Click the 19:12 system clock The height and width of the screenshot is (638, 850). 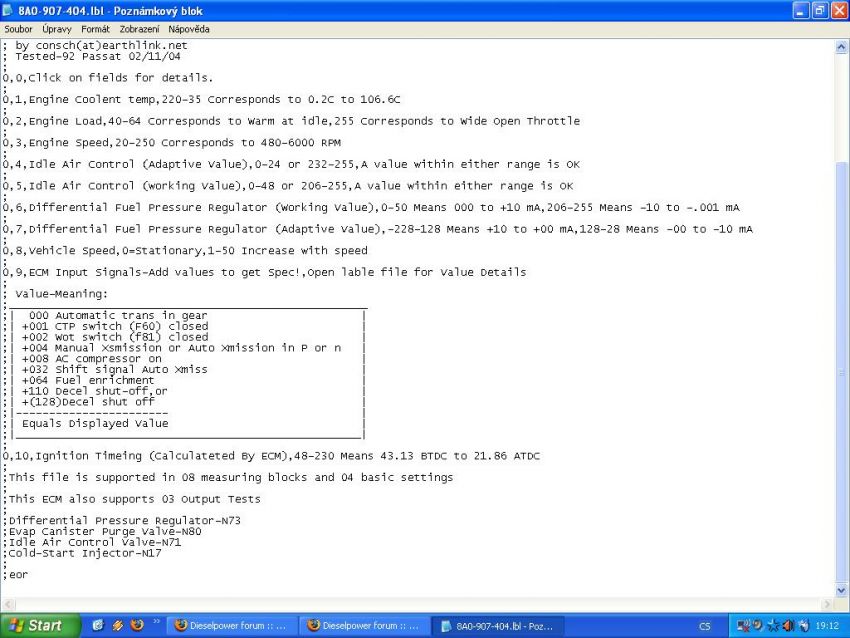[x=826, y=626]
